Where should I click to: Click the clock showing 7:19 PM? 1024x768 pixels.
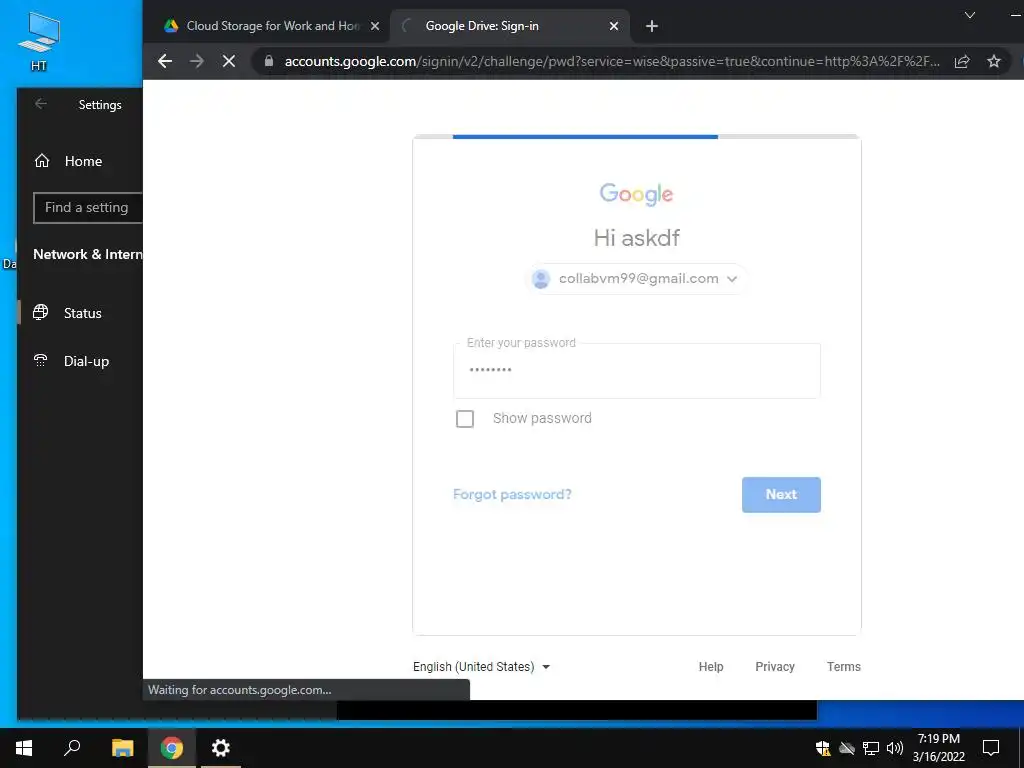pyautogui.click(x=938, y=748)
